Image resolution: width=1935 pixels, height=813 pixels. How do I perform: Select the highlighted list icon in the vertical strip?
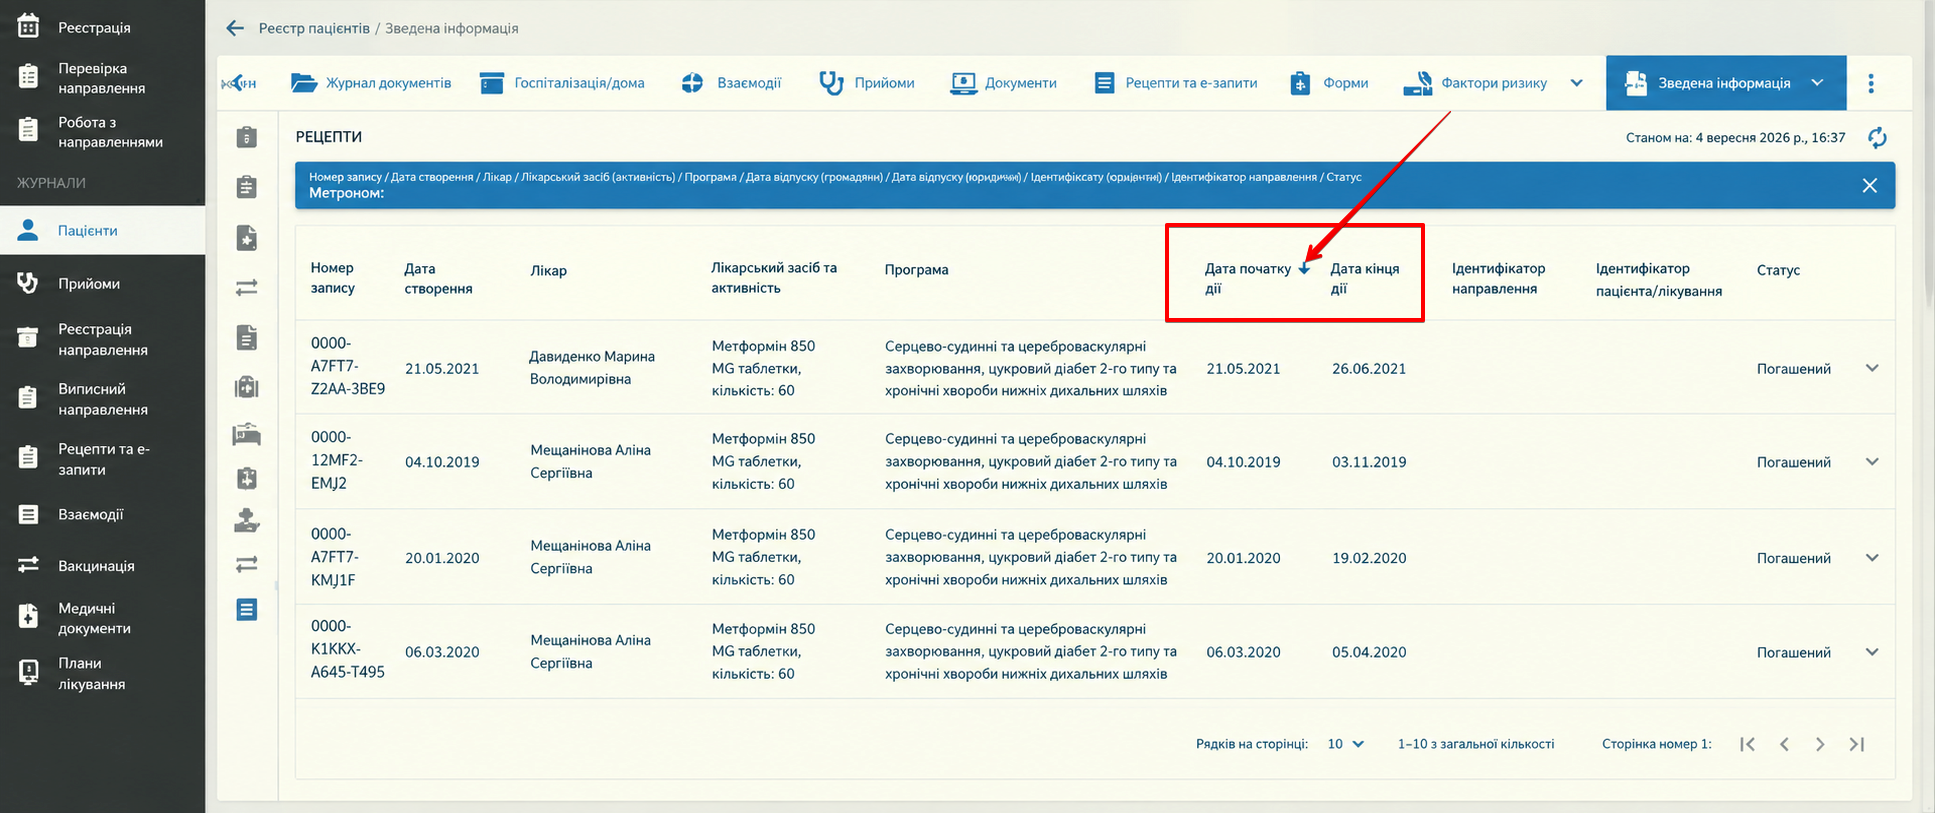coord(247,610)
